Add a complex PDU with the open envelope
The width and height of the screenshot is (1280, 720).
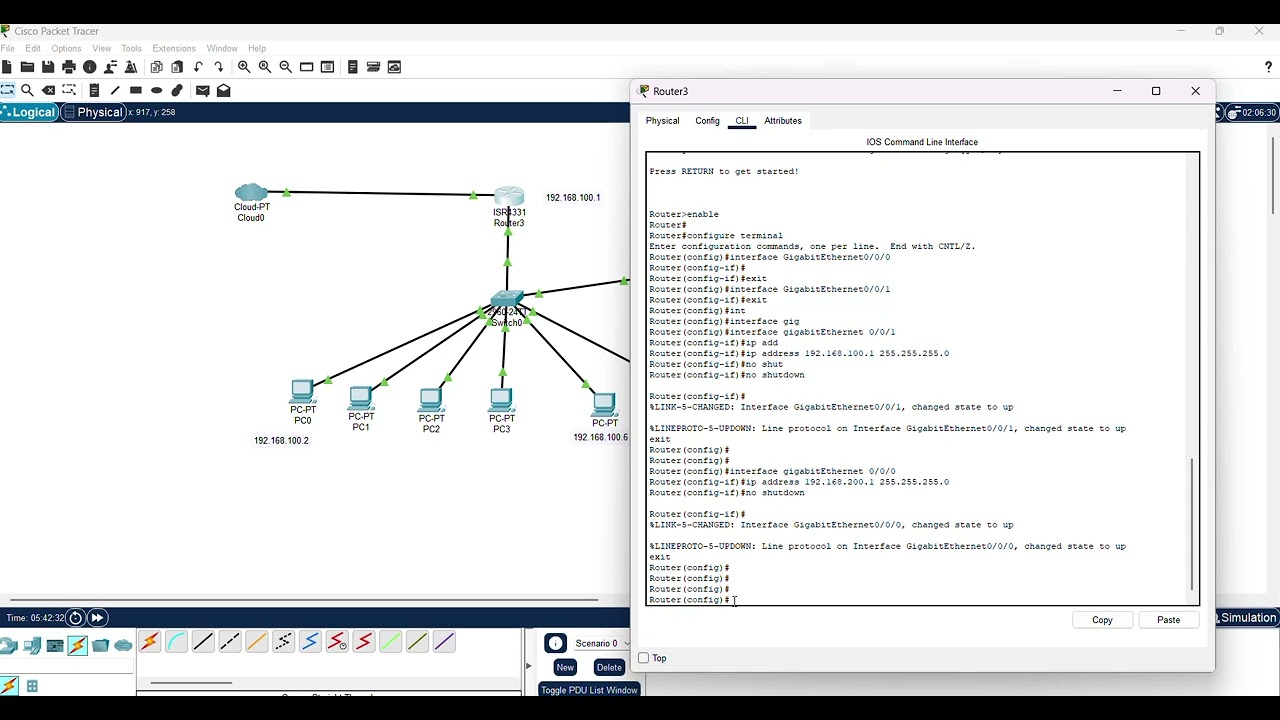[224, 90]
